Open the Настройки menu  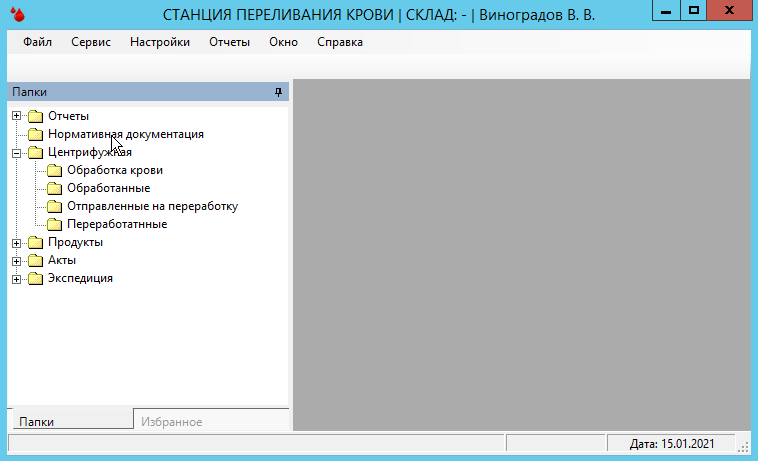pyautogui.click(x=160, y=42)
